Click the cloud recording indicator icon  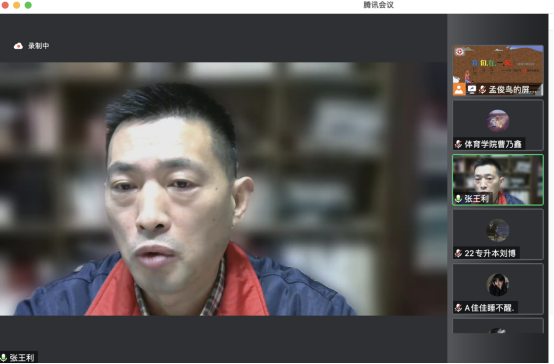[18, 46]
